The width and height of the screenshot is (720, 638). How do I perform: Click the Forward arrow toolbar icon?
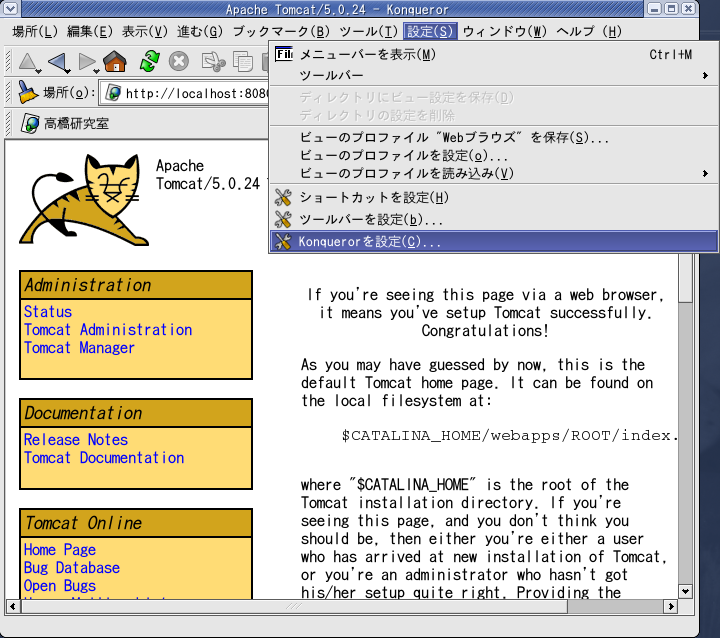pos(86,62)
